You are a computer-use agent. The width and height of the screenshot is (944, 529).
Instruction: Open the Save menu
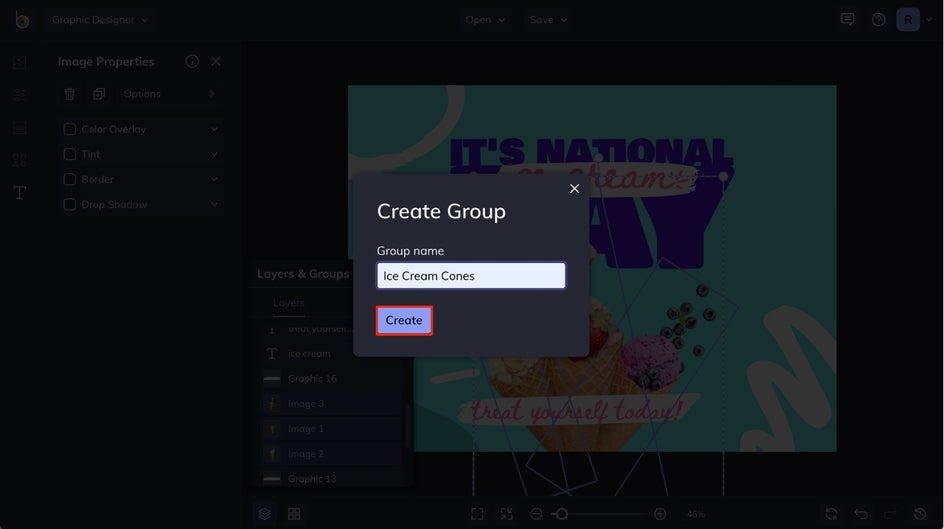click(548, 20)
